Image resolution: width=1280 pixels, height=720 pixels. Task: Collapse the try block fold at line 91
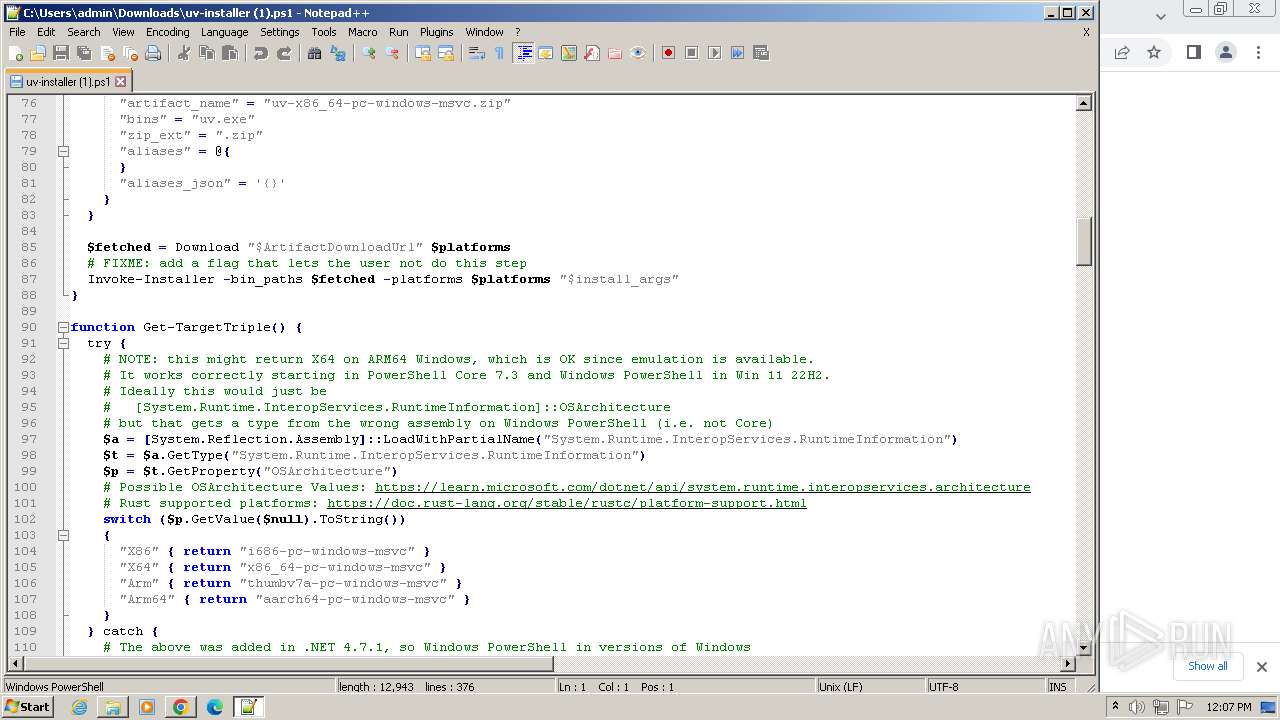(x=63, y=343)
